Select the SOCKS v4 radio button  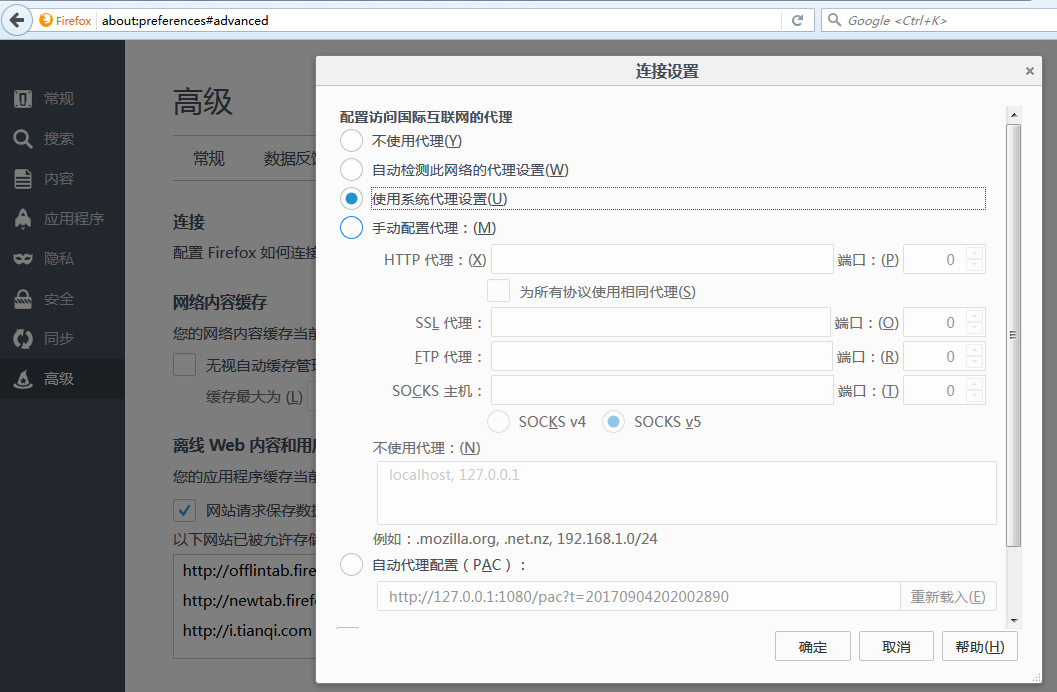[498, 422]
